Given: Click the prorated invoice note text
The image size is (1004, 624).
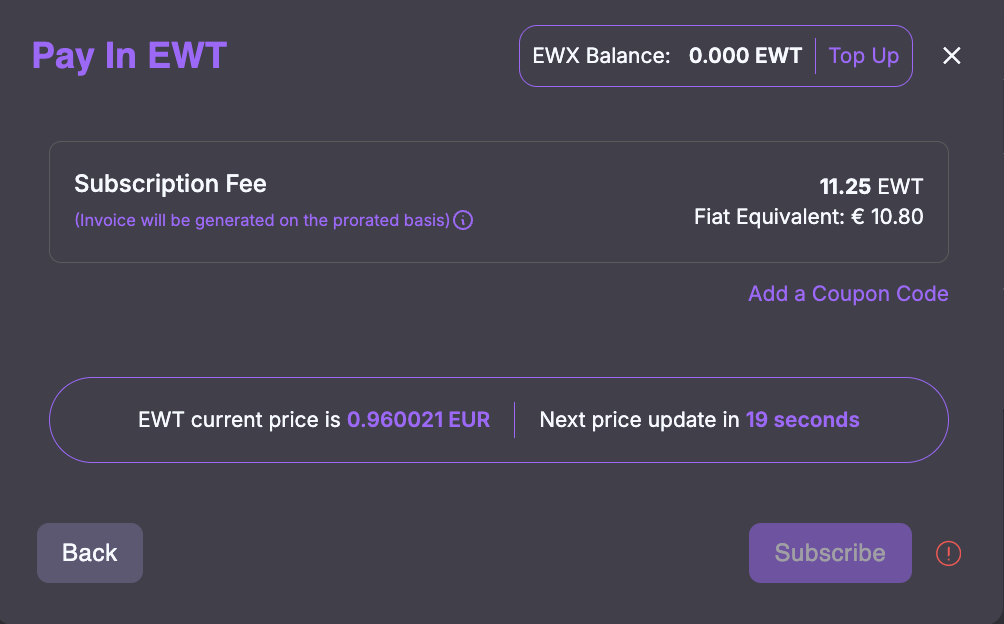Looking at the screenshot, I should point(262,220).
